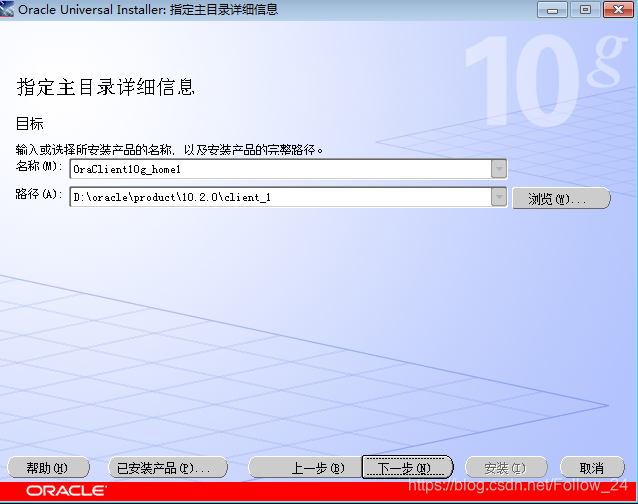This screenshot has height=504, width=638.
Task: Close the Oracle installer window
Action: click(x=618, y=9)
